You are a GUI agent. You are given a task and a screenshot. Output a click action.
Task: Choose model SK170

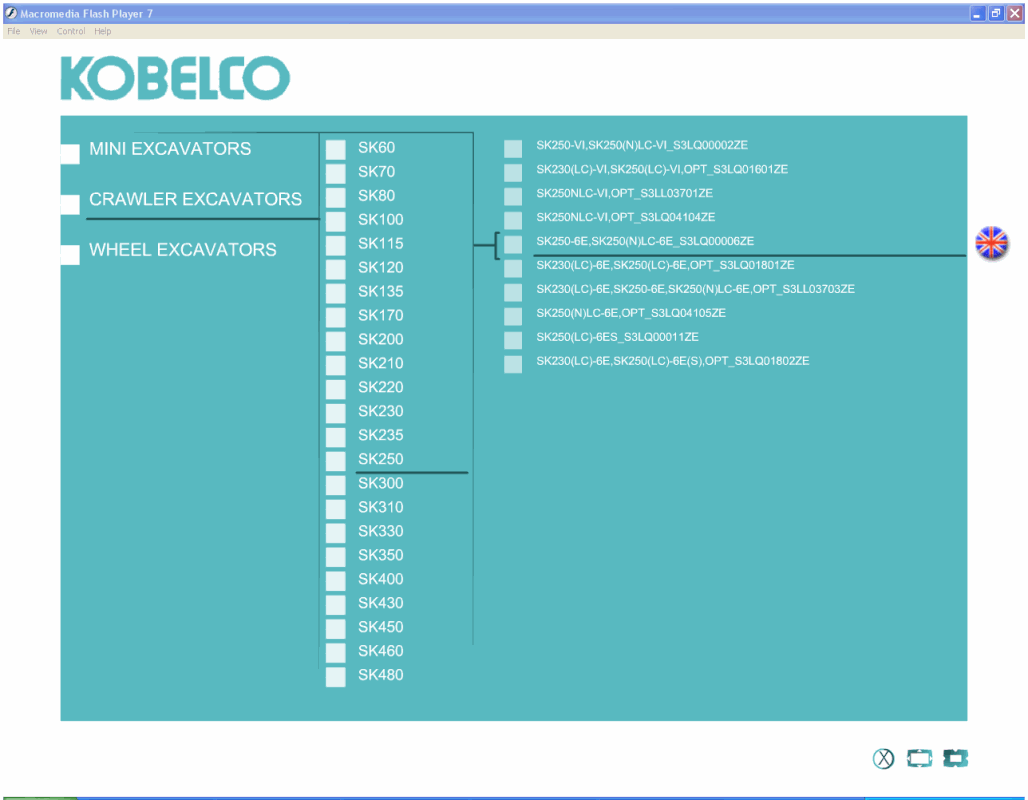coord(380,315)
